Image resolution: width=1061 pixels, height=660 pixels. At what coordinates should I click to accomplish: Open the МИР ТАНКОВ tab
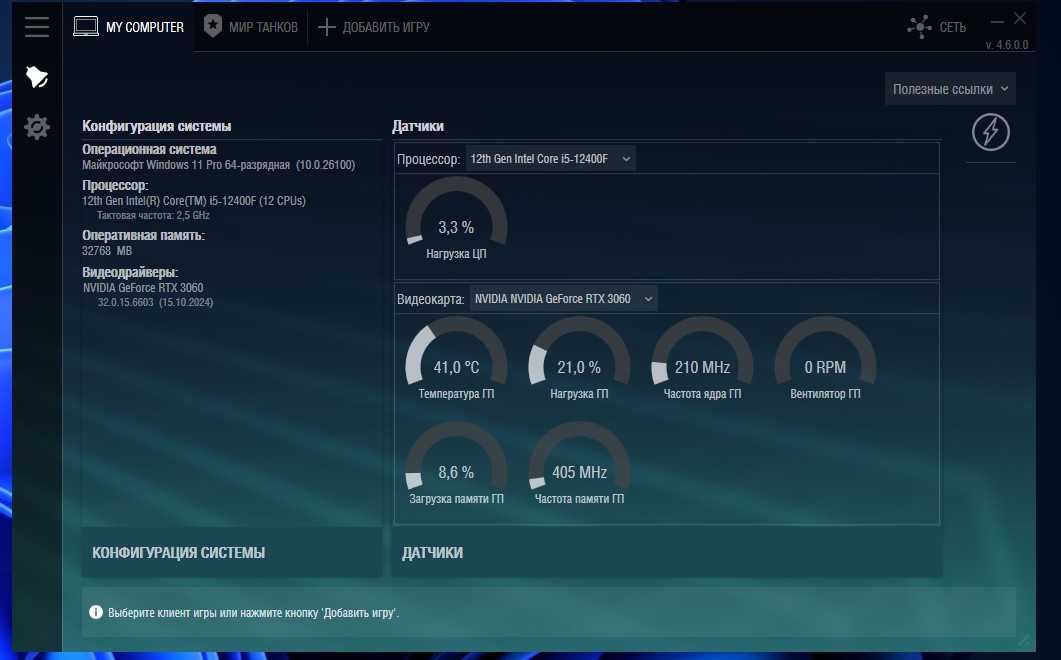(251, 27)
